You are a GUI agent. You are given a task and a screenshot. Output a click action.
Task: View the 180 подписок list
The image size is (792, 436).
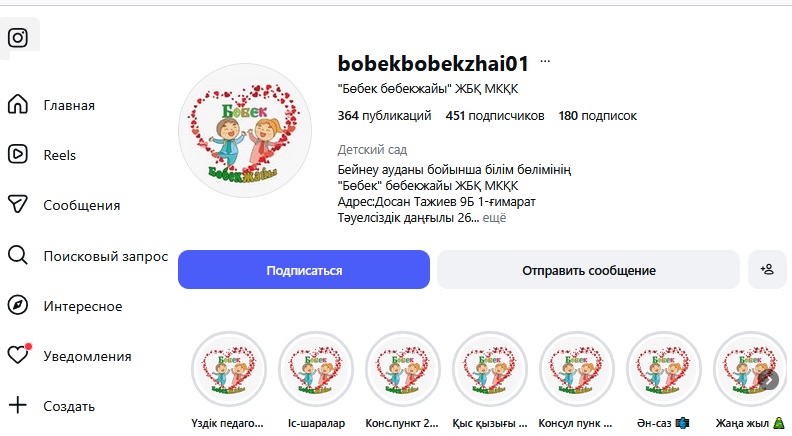coord(598,116)
